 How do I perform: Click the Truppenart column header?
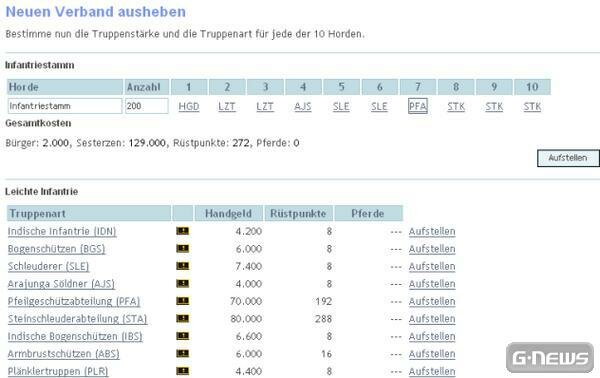[89, 213]
